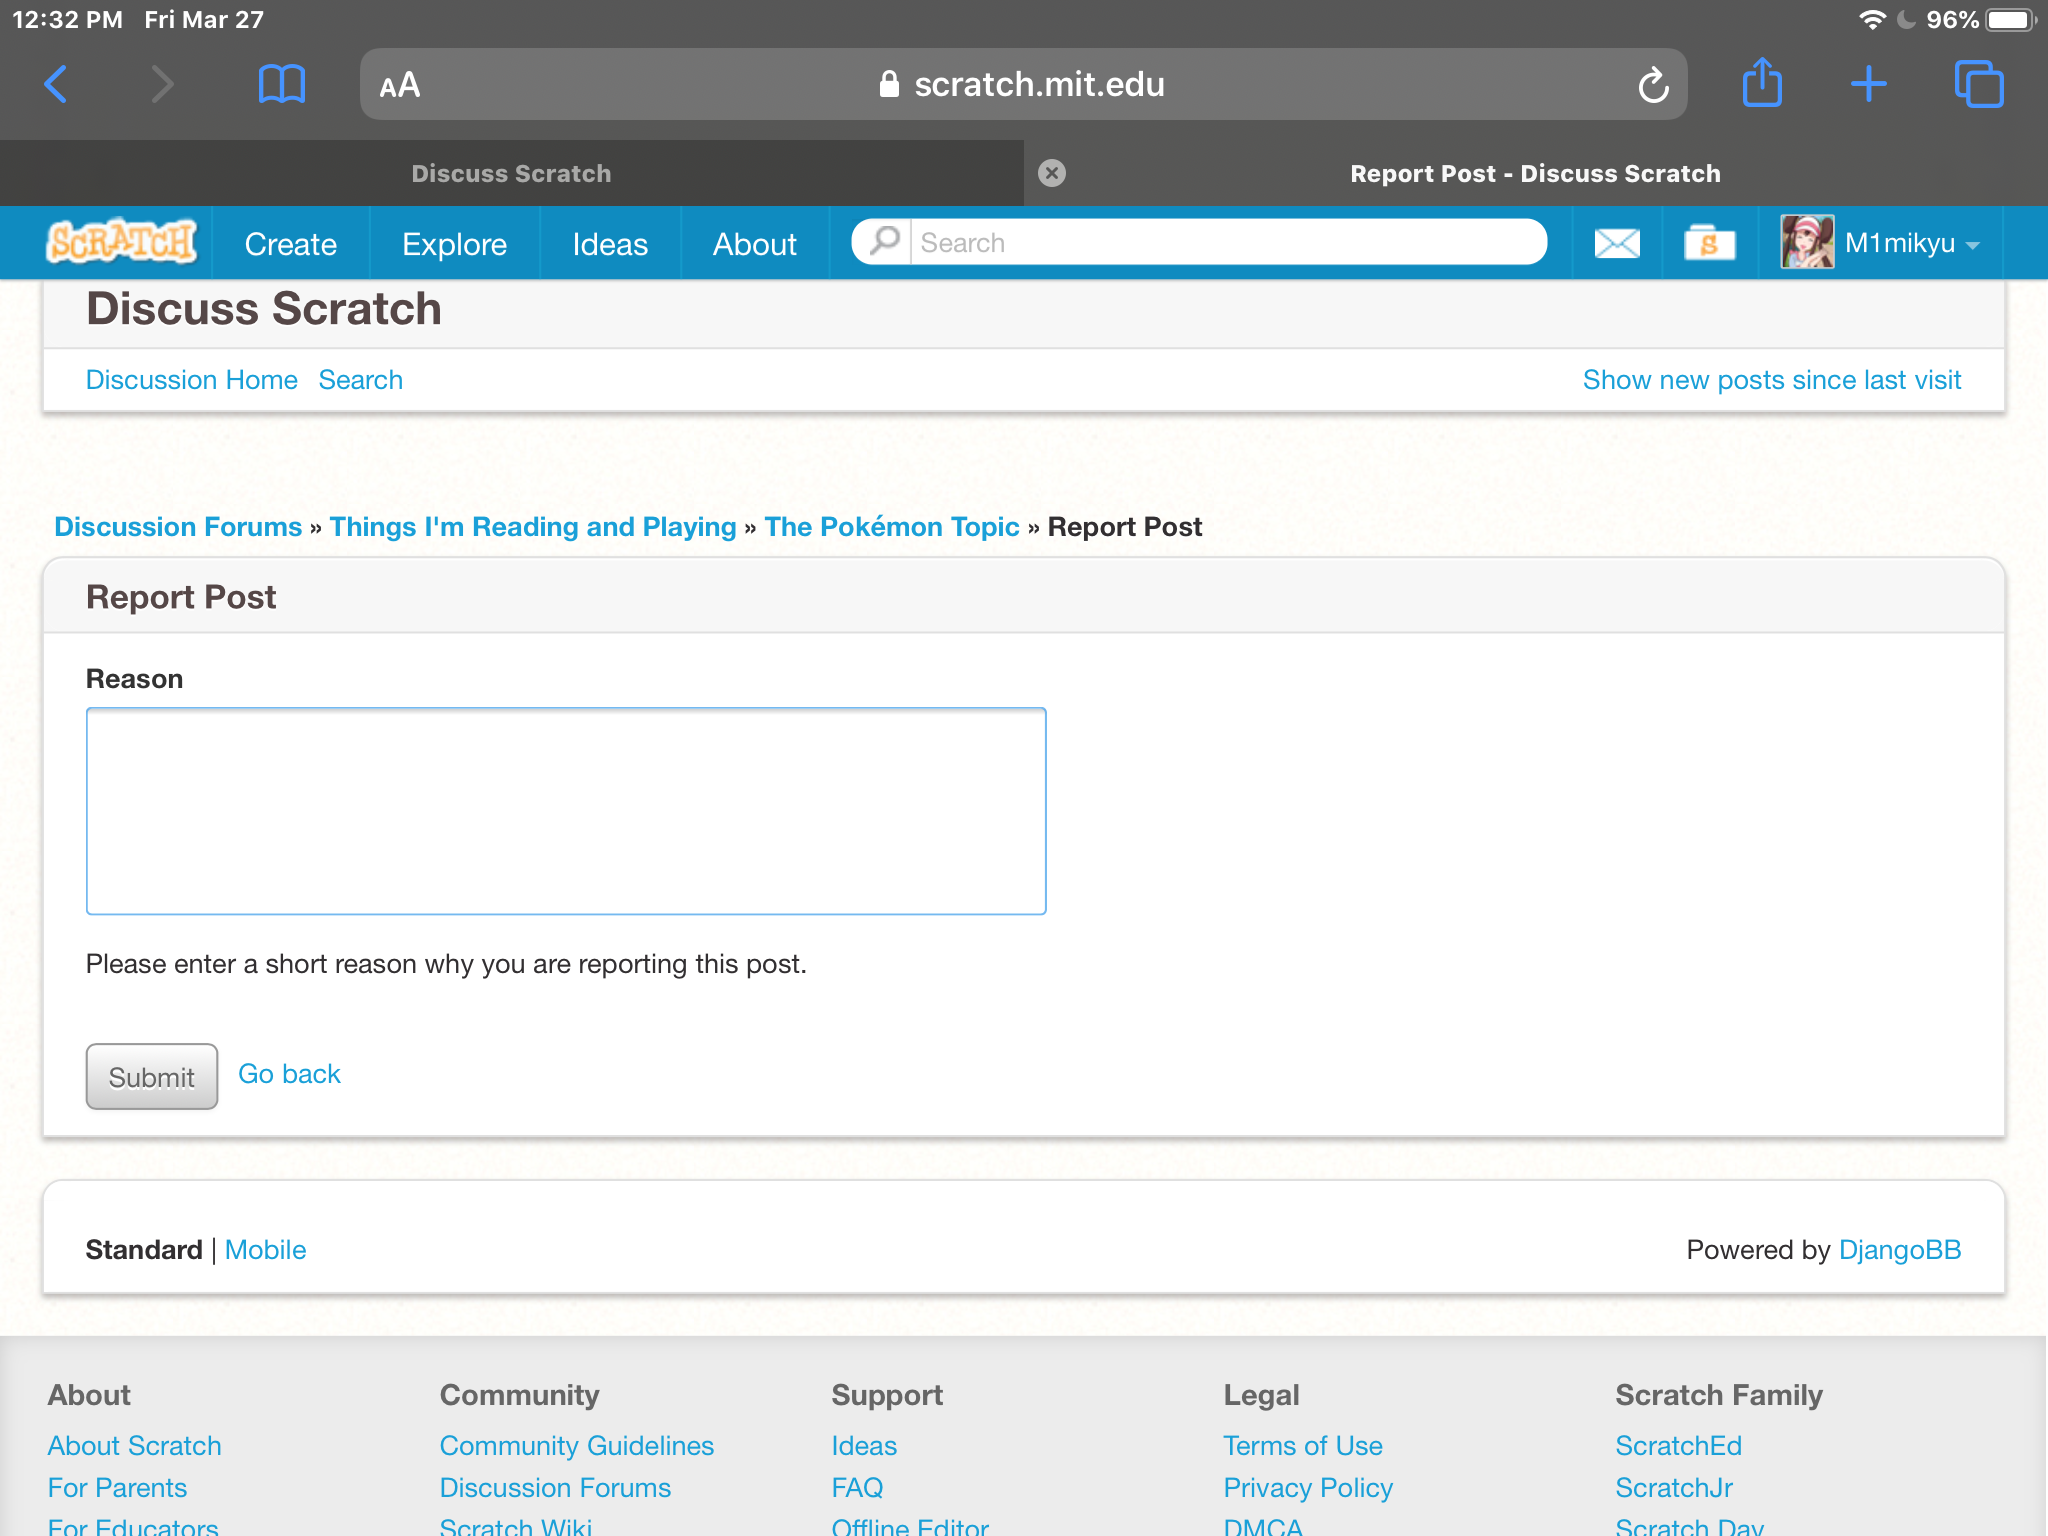Open Safari bookmarks

(x=281, y=84)
